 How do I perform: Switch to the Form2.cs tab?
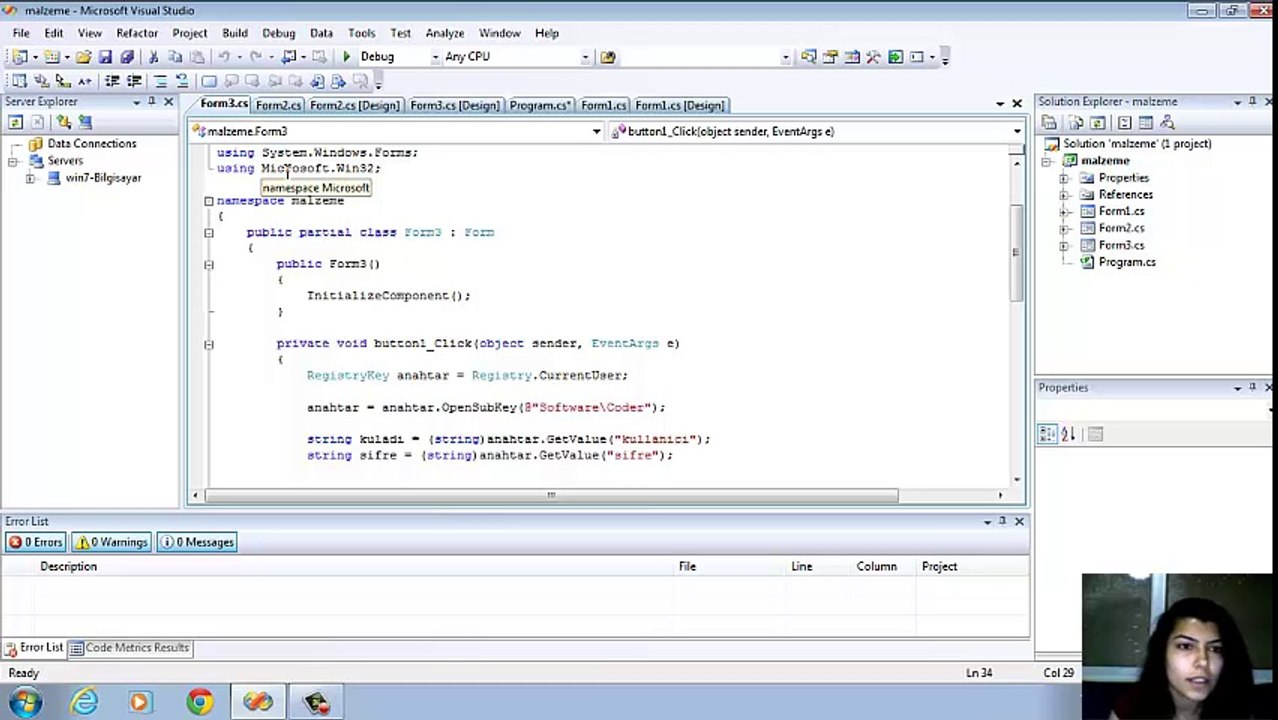(x=278, y=105)
